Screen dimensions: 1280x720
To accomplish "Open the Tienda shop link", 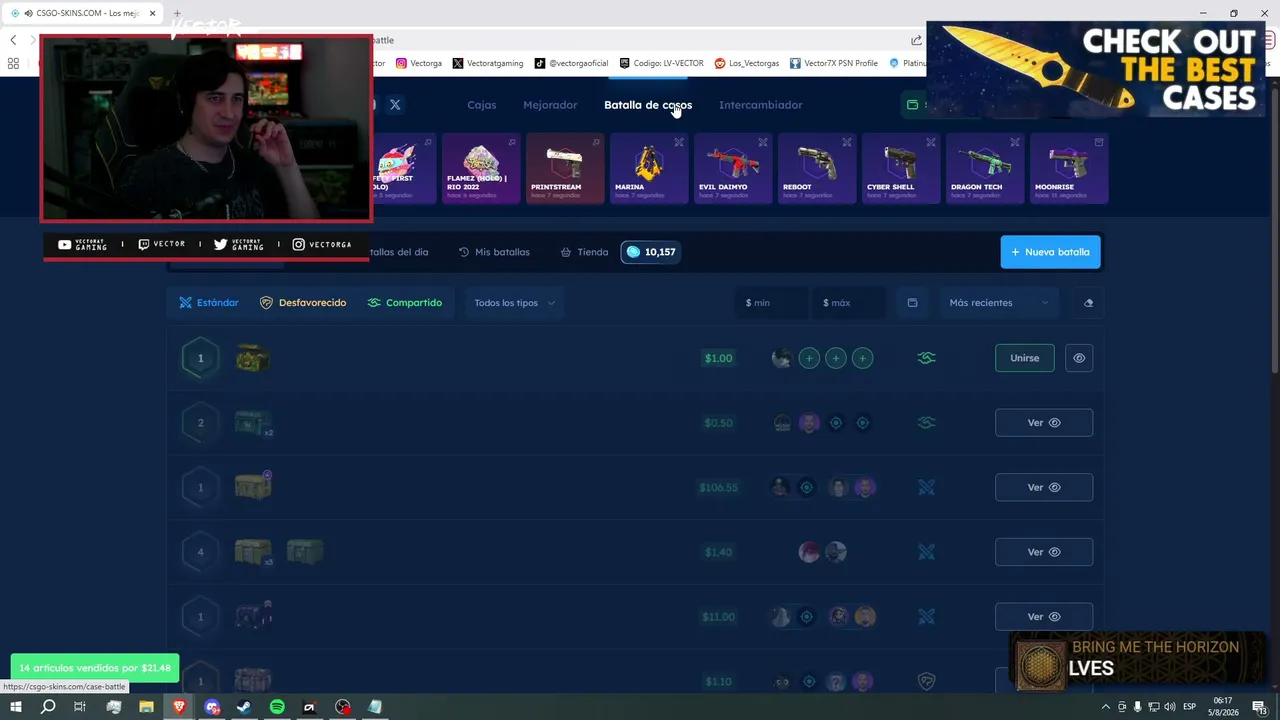I will (x=584, y=252).
